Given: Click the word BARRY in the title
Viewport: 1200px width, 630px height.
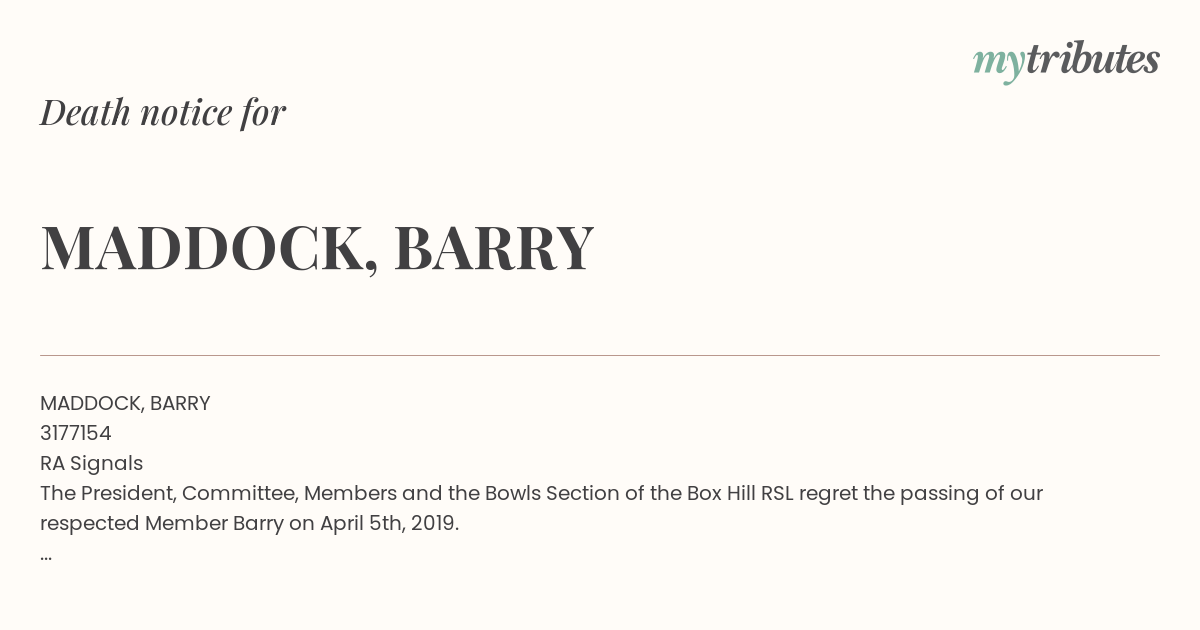Looking at the screenshot, I should [x=494, y=248].
